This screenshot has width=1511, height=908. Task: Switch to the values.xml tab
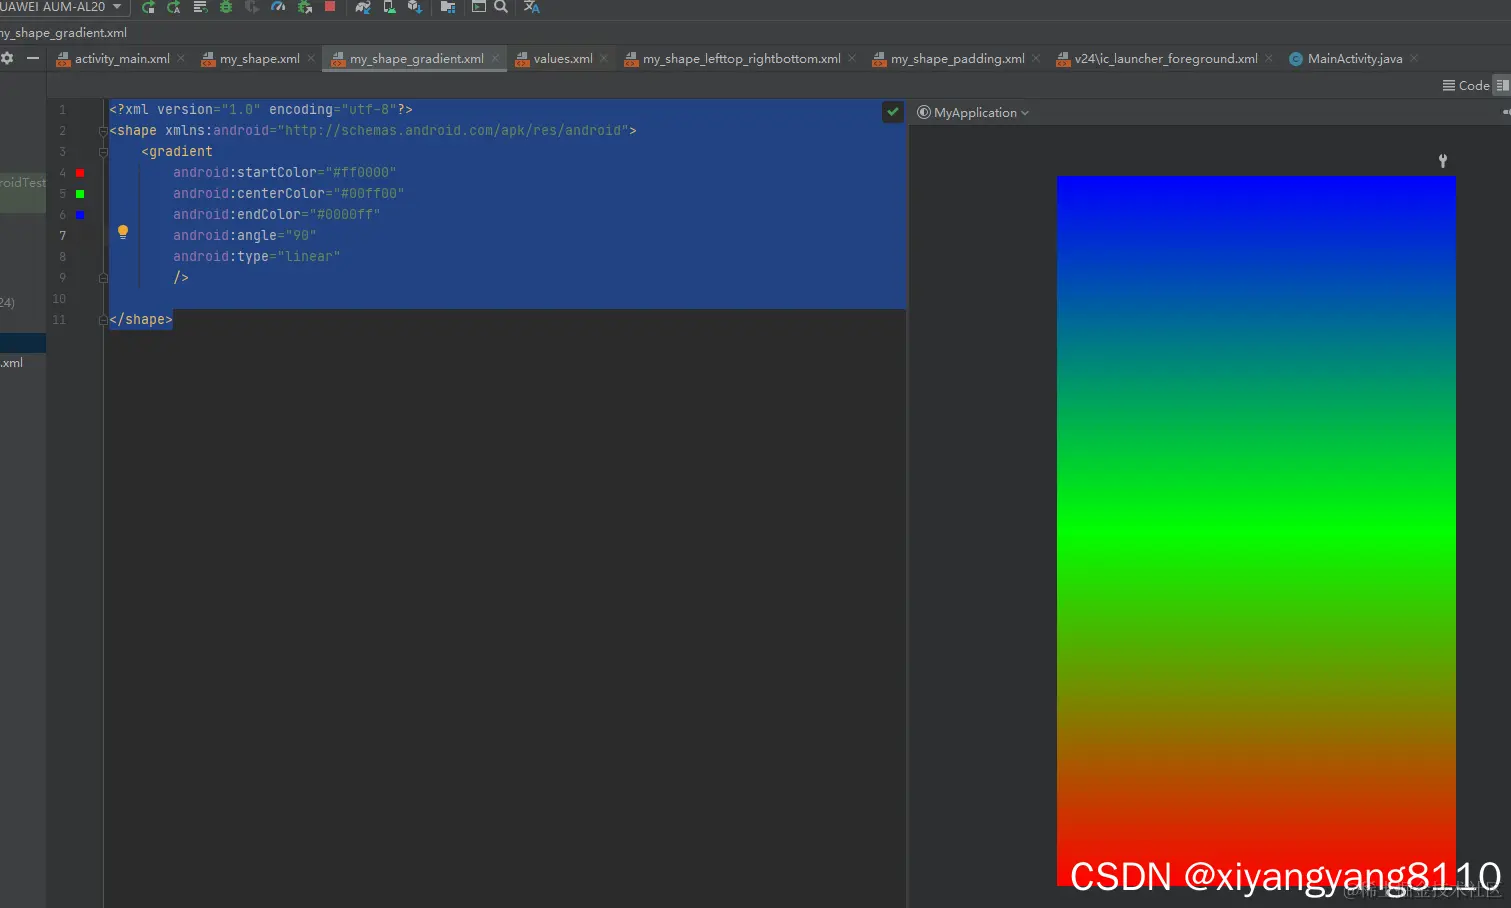562,59
